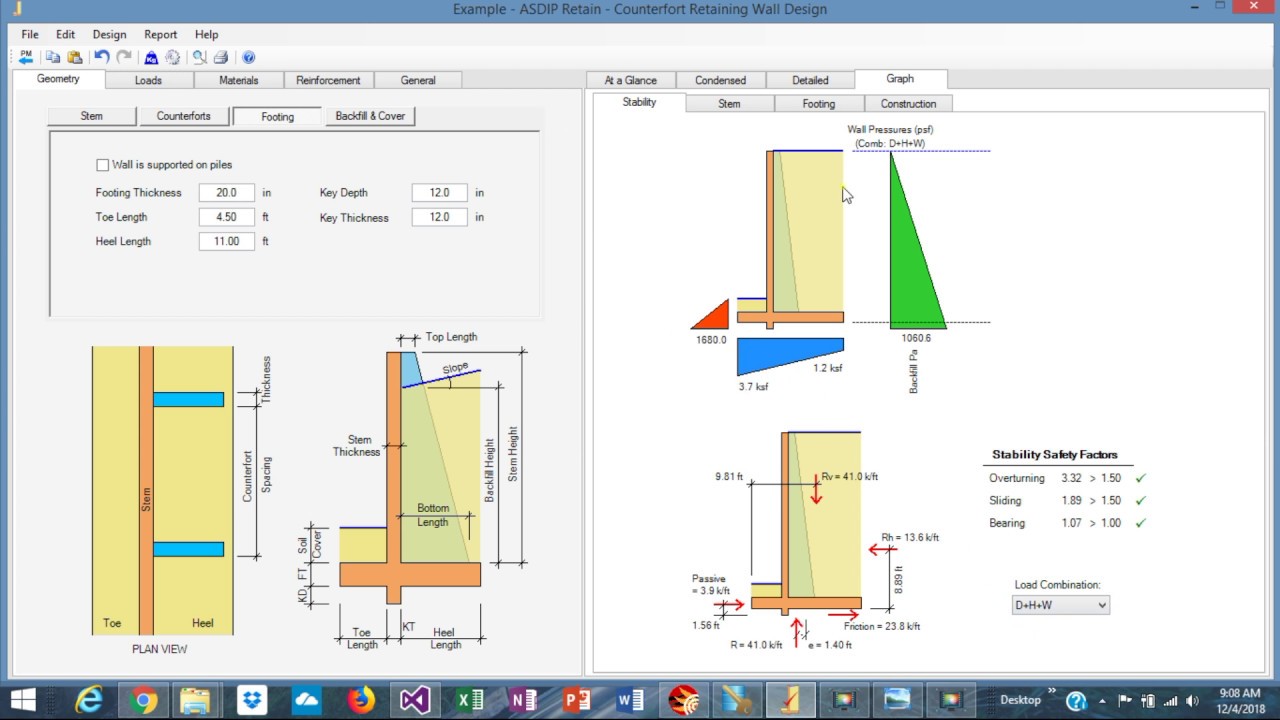Enable 'Wall is supported on piles' checkbox

pyautogui.click(x=102, y=165)
